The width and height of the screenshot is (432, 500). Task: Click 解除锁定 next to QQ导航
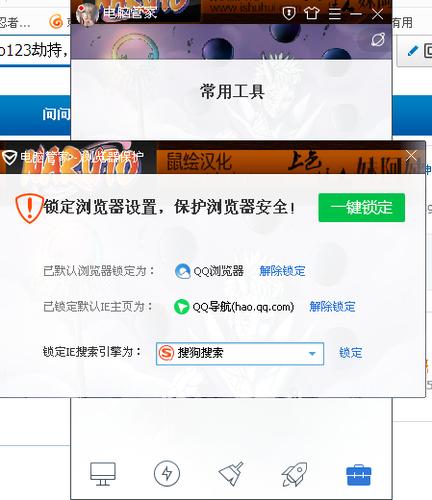point(332,306)
